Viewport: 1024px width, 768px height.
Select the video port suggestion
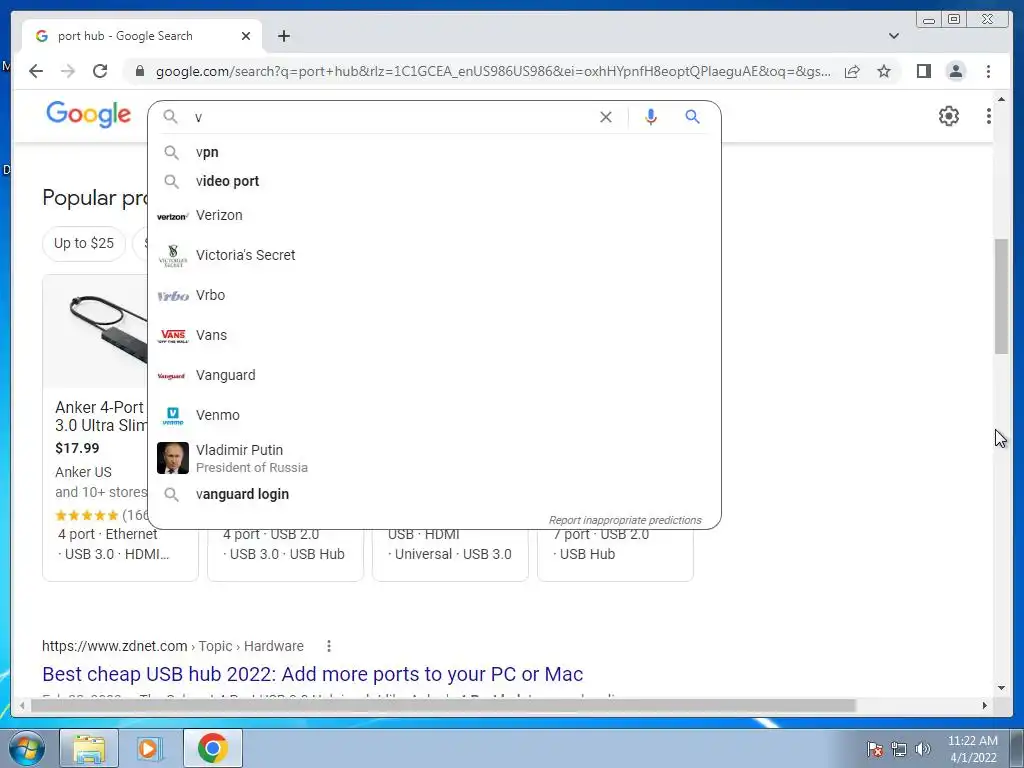pyautogui.click(x=434, y=181)
